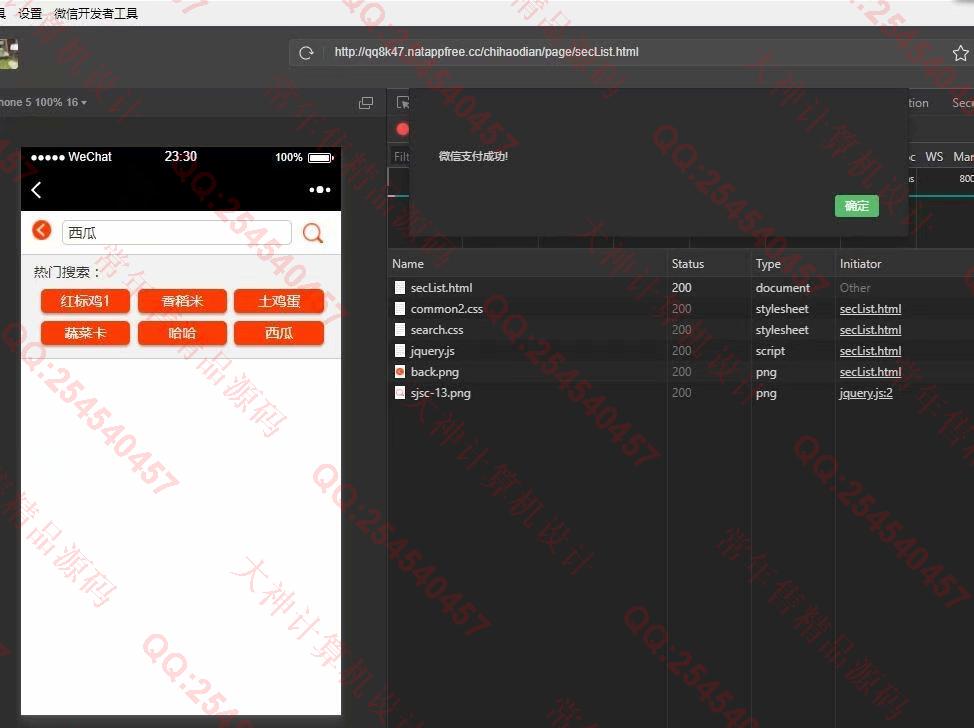Click the image icon beside back.png
Image resolution: width=974 pixels, height=728 pixels.
tap(400, 372)
